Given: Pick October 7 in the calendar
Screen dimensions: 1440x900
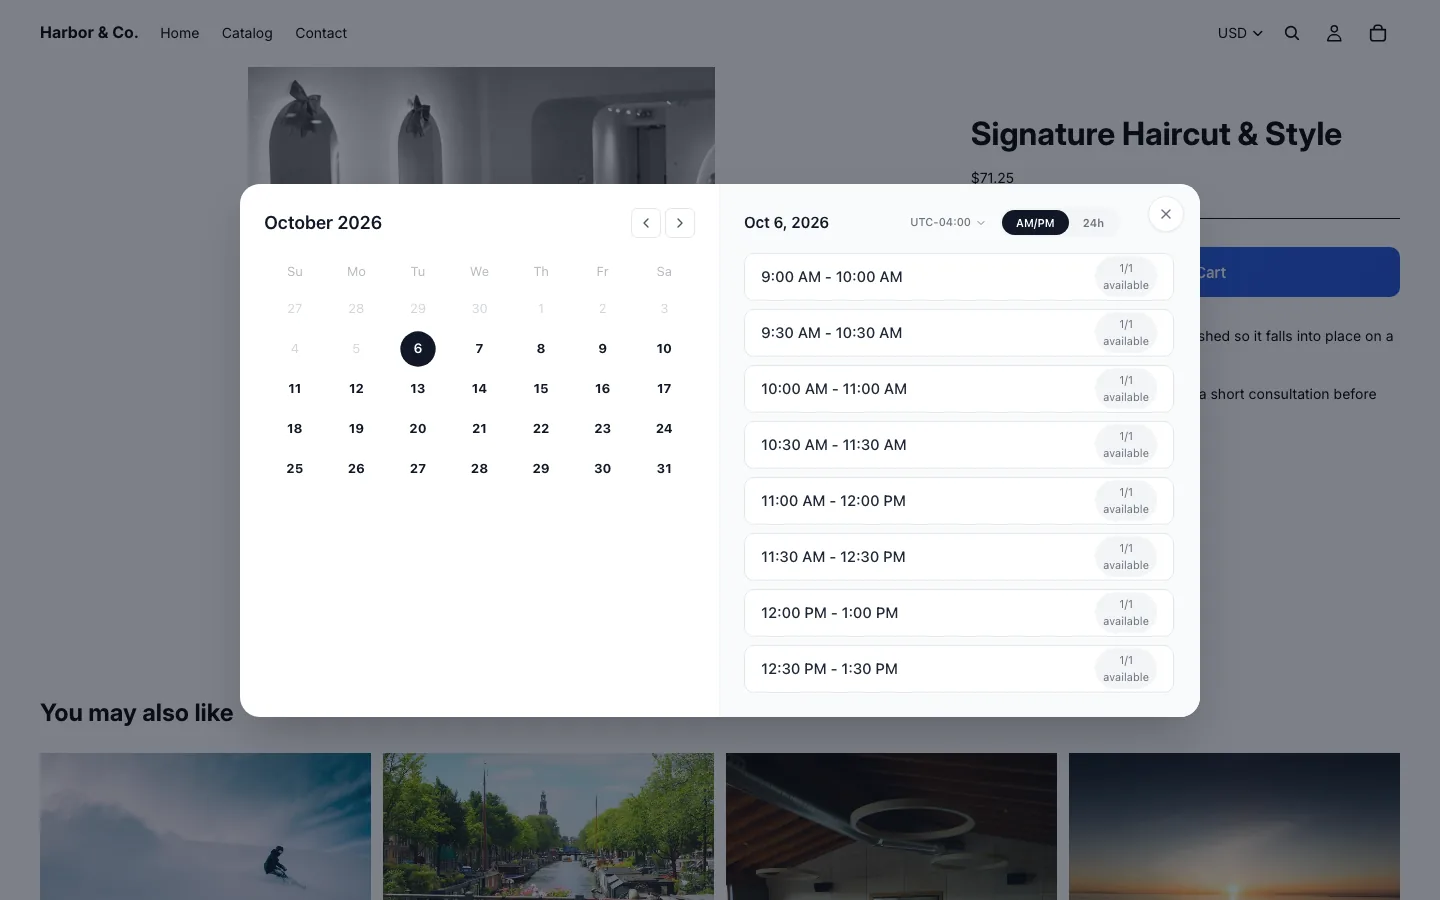Looking at the screenshot, I should (x=480, y=349).
